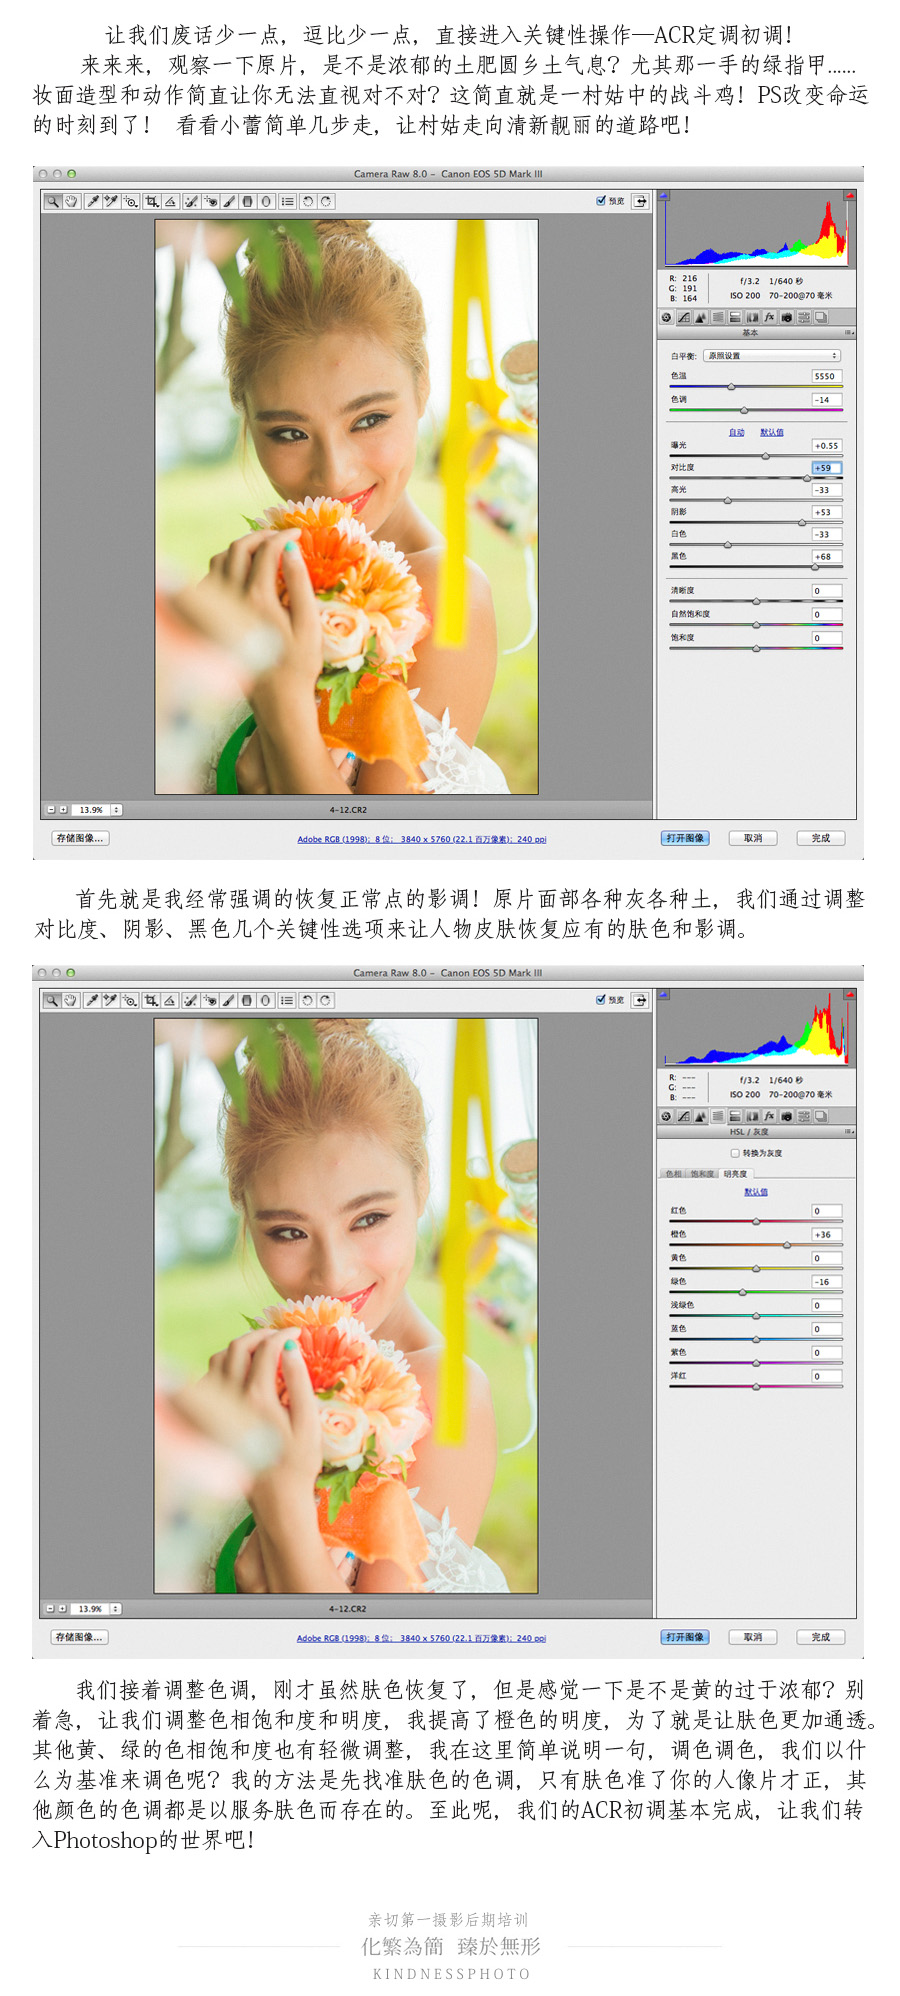This screenshot has height=1996, width=900.
Task: Rotate image clockwise in HSL Camera Raw window
Action: (325, 1000)
